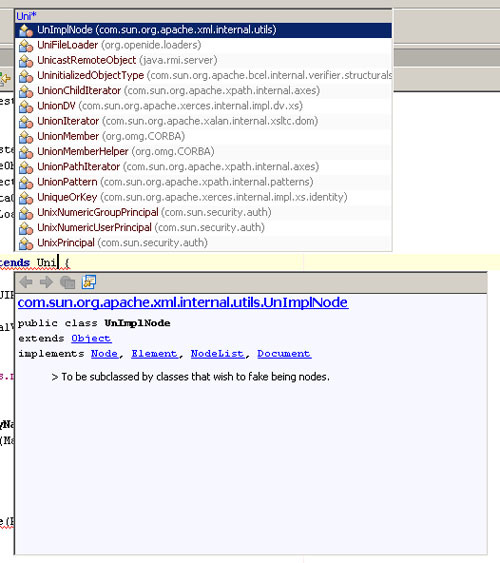The image size is (500, 563).
Task: Open the NodeList interface link
Action: [x=218, y=354]
